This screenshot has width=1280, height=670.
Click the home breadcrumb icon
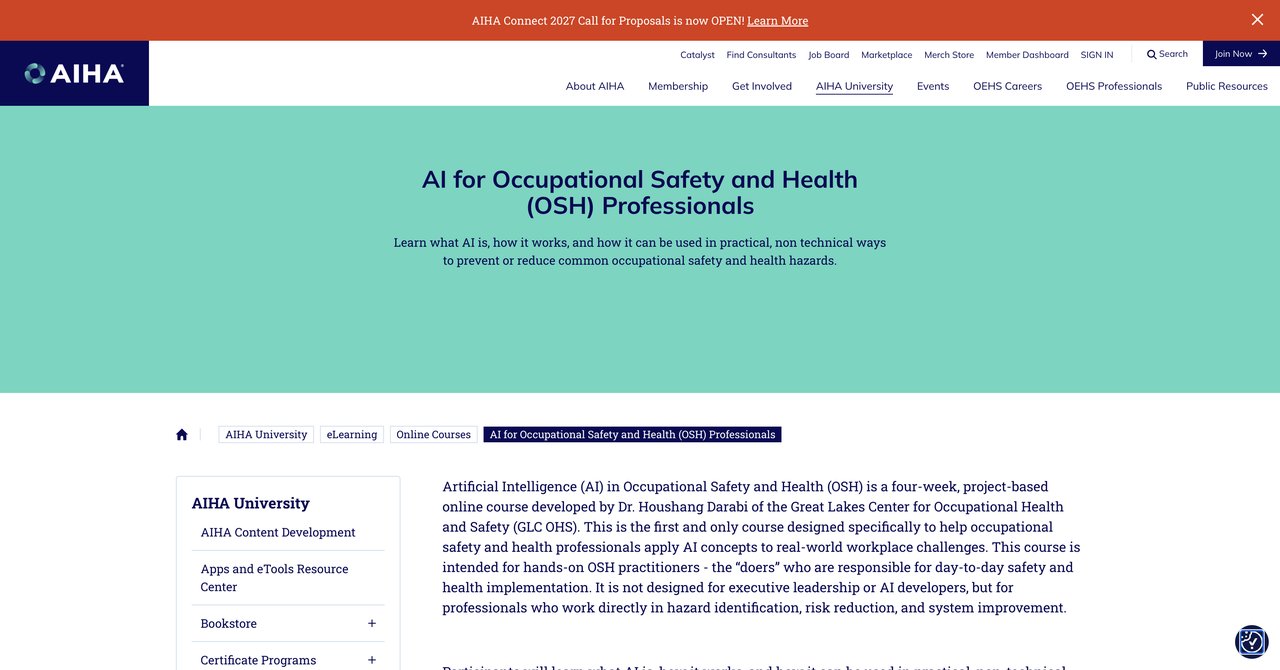pyautogui.click(x=182, y=434)
